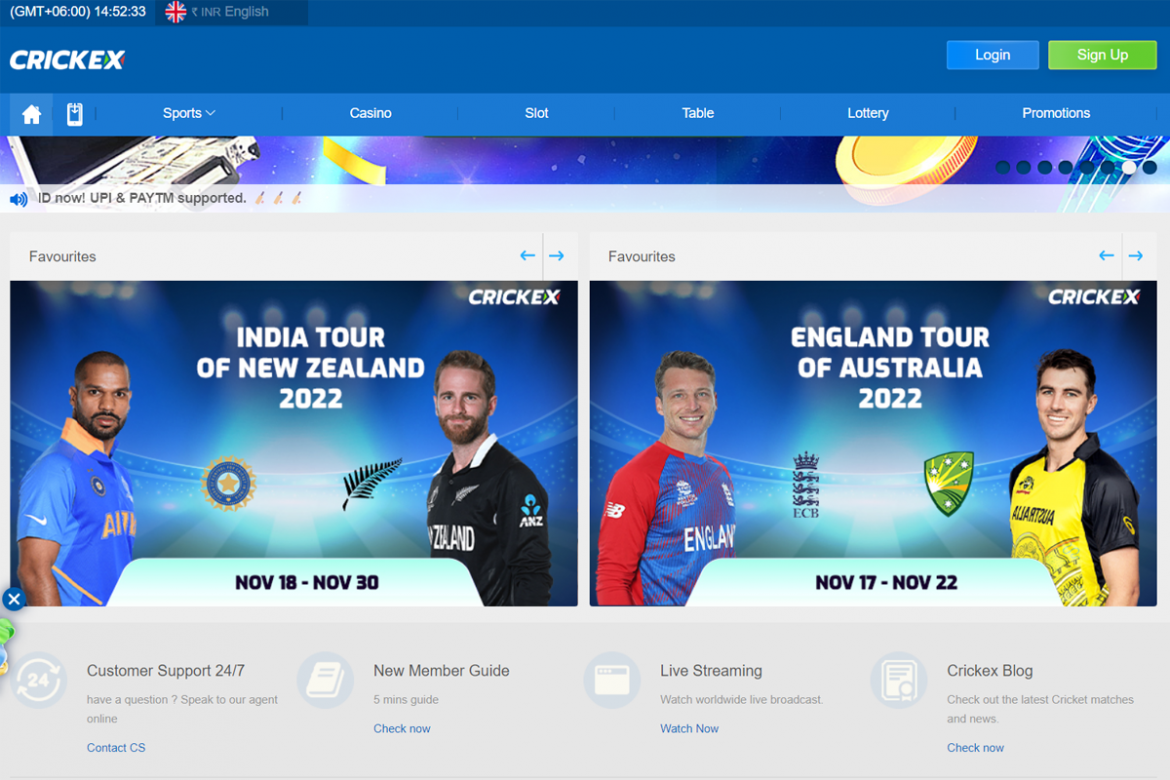Open the Promotions menu item

[x=1056, y=113]
